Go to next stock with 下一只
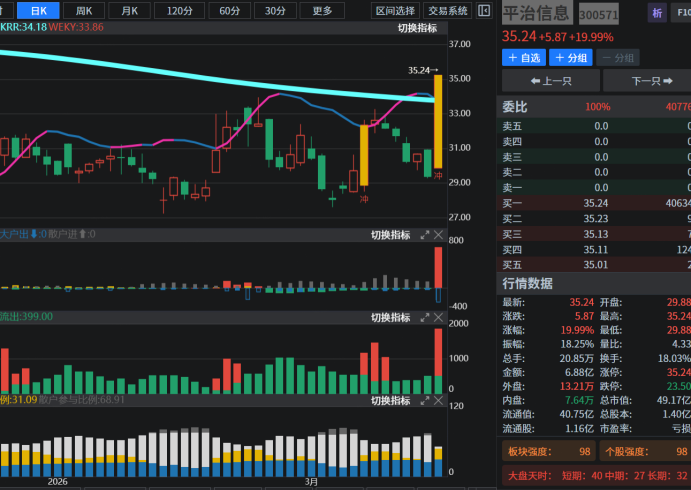The height and width of the screenshot is (490, 691). pos(651,81)
